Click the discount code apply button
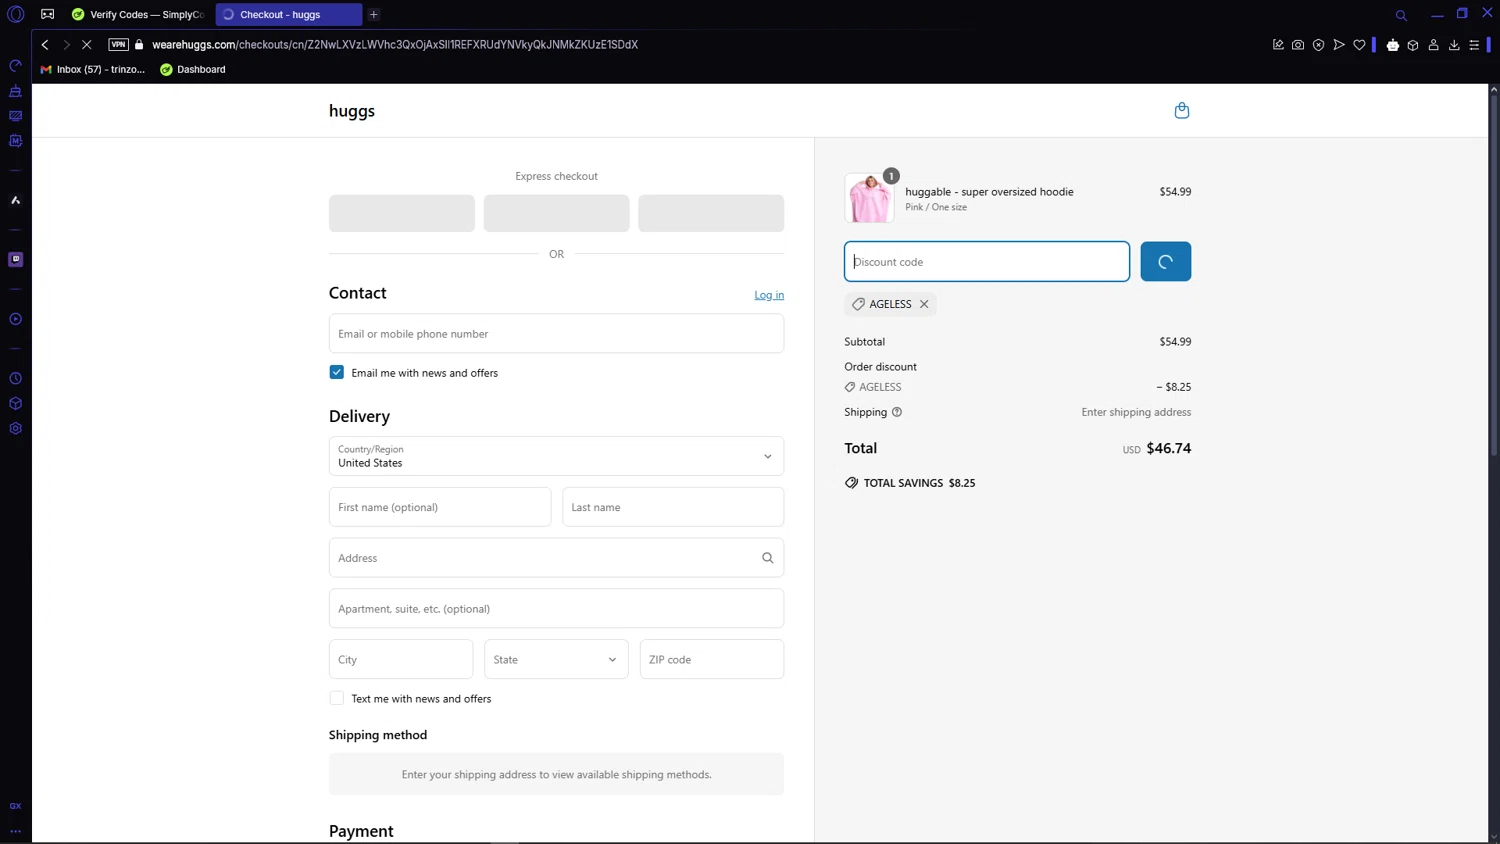Viewport: 1500px width, 844px height. (1166, 261)
